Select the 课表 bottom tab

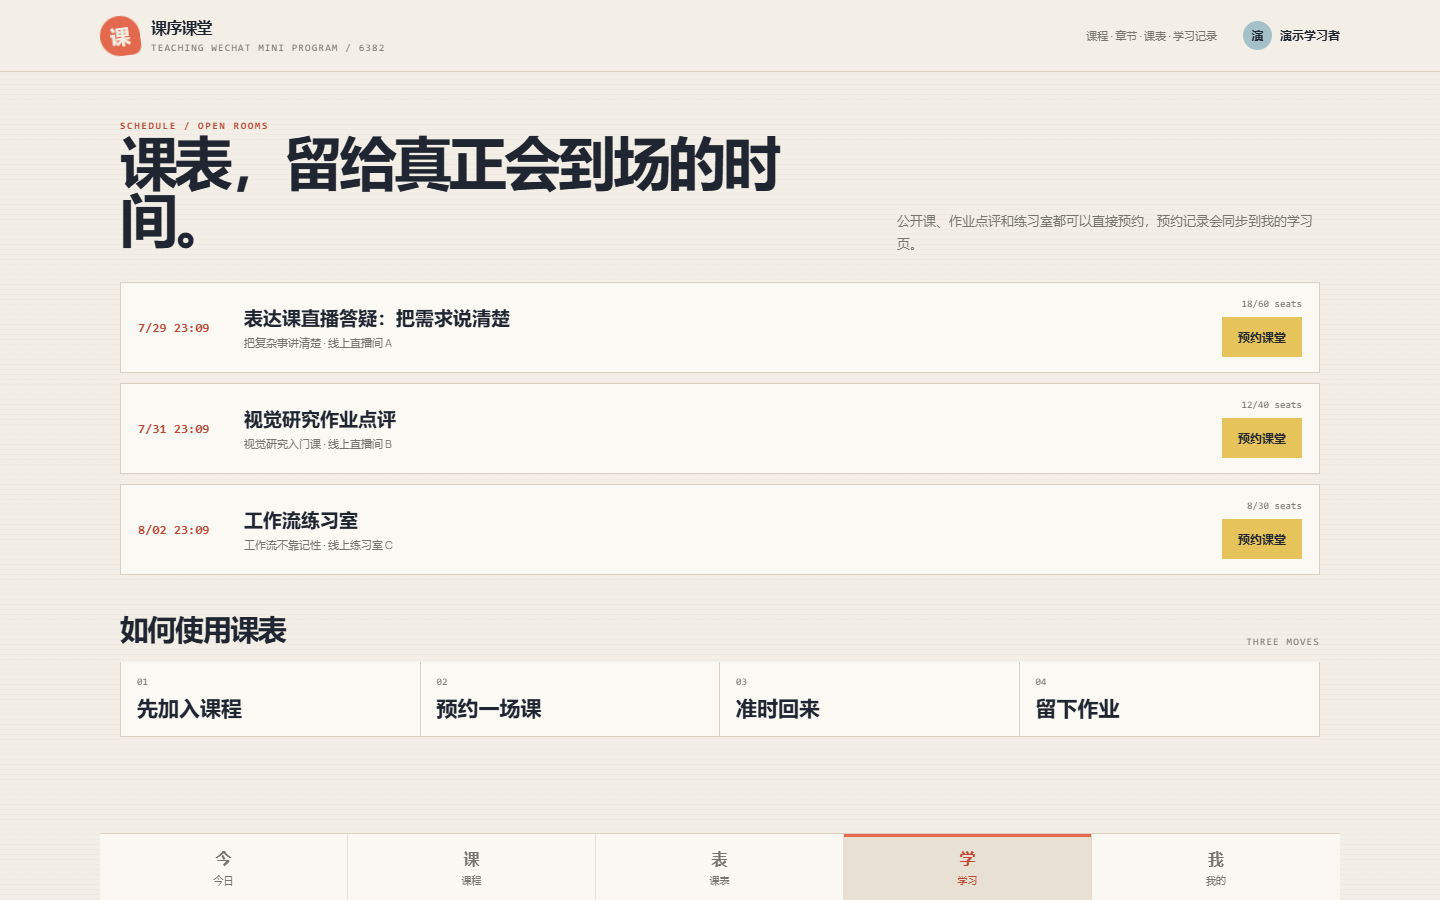(x=719, y=868)
